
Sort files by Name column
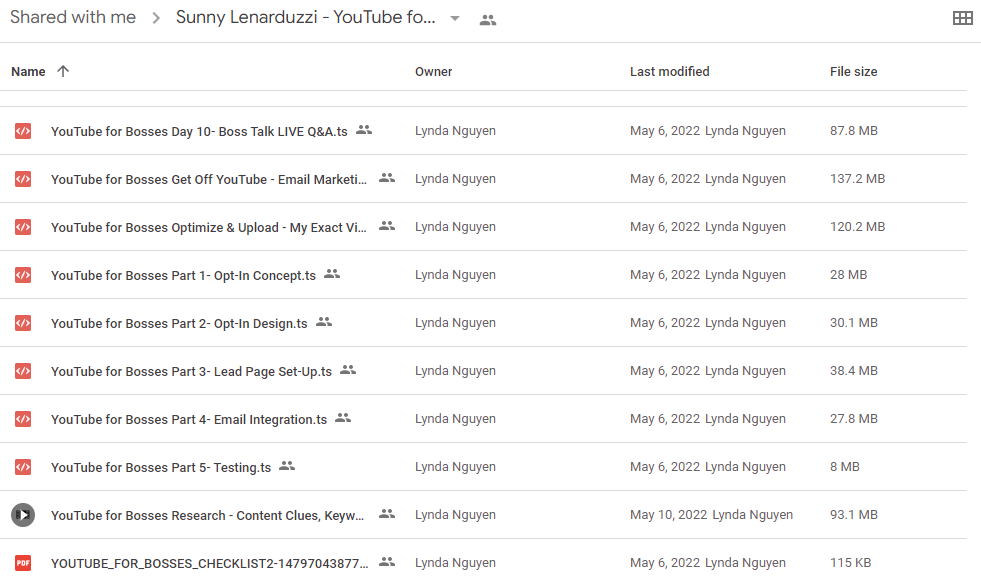pos(28,72)
